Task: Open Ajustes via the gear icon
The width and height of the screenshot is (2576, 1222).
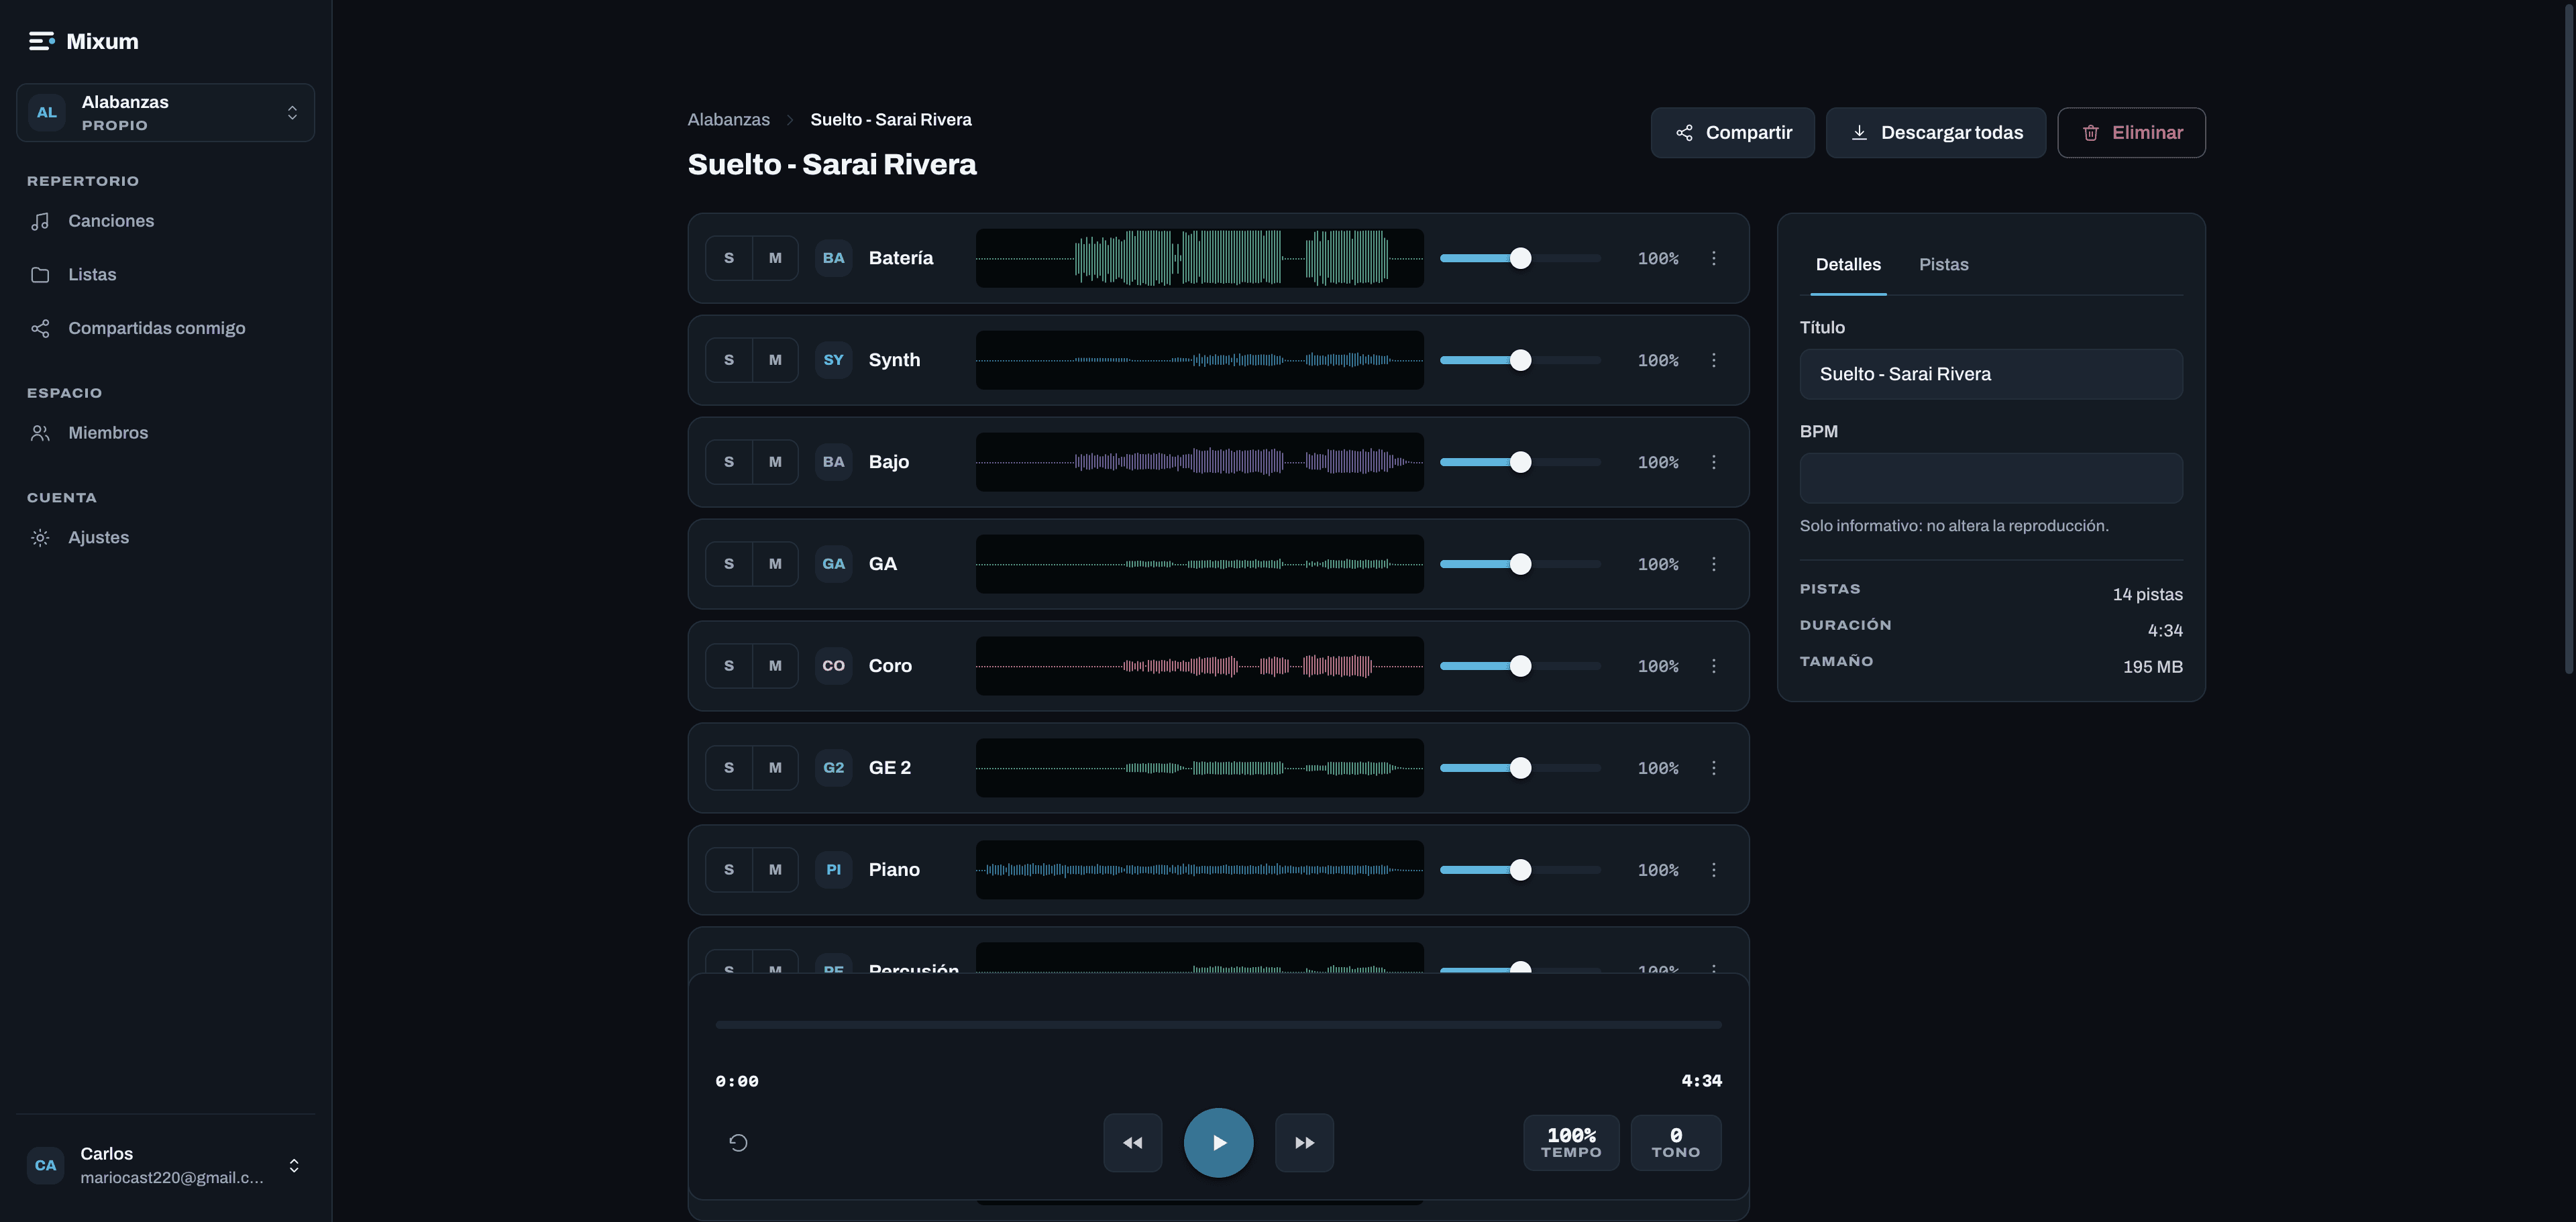Action: 40,538
